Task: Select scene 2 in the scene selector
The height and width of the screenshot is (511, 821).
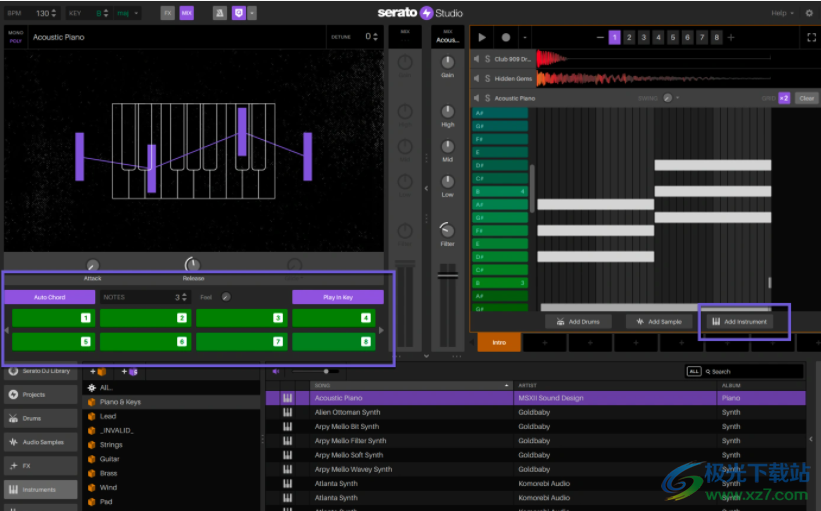Action: pyautogui.click(x=629, y=37)
